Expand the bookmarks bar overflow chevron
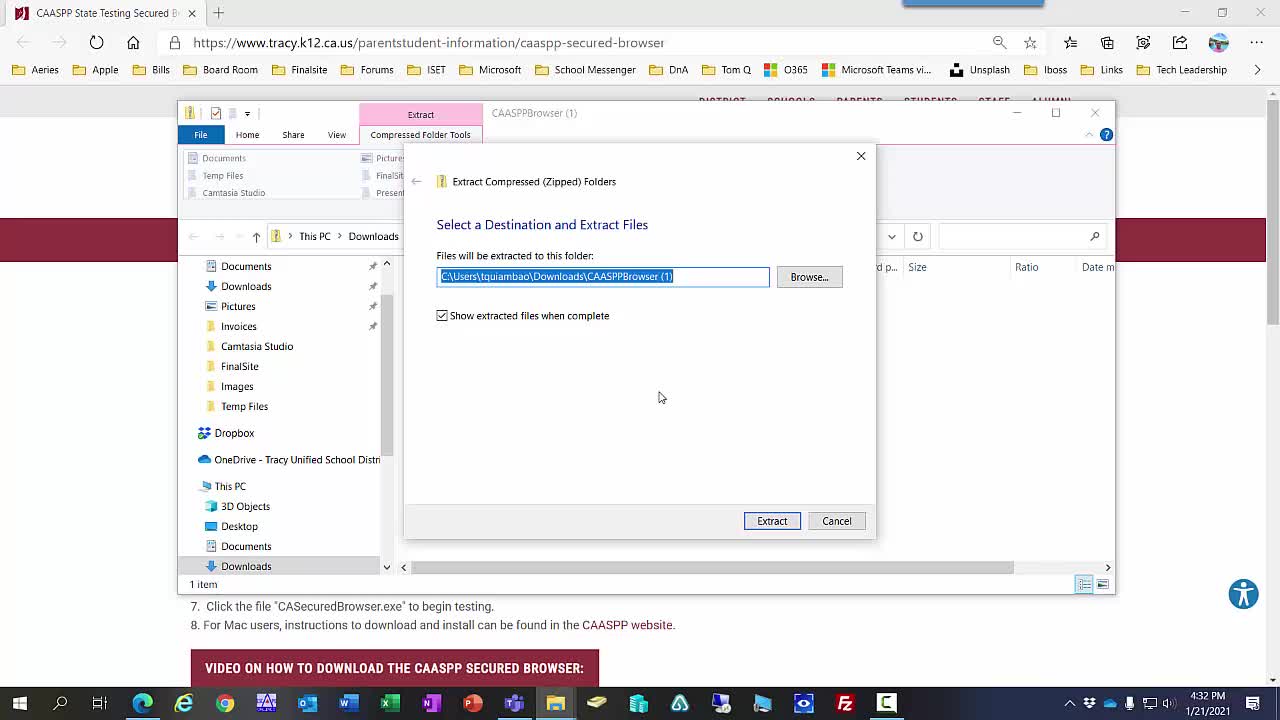1280x720 pixels. 1257,70
